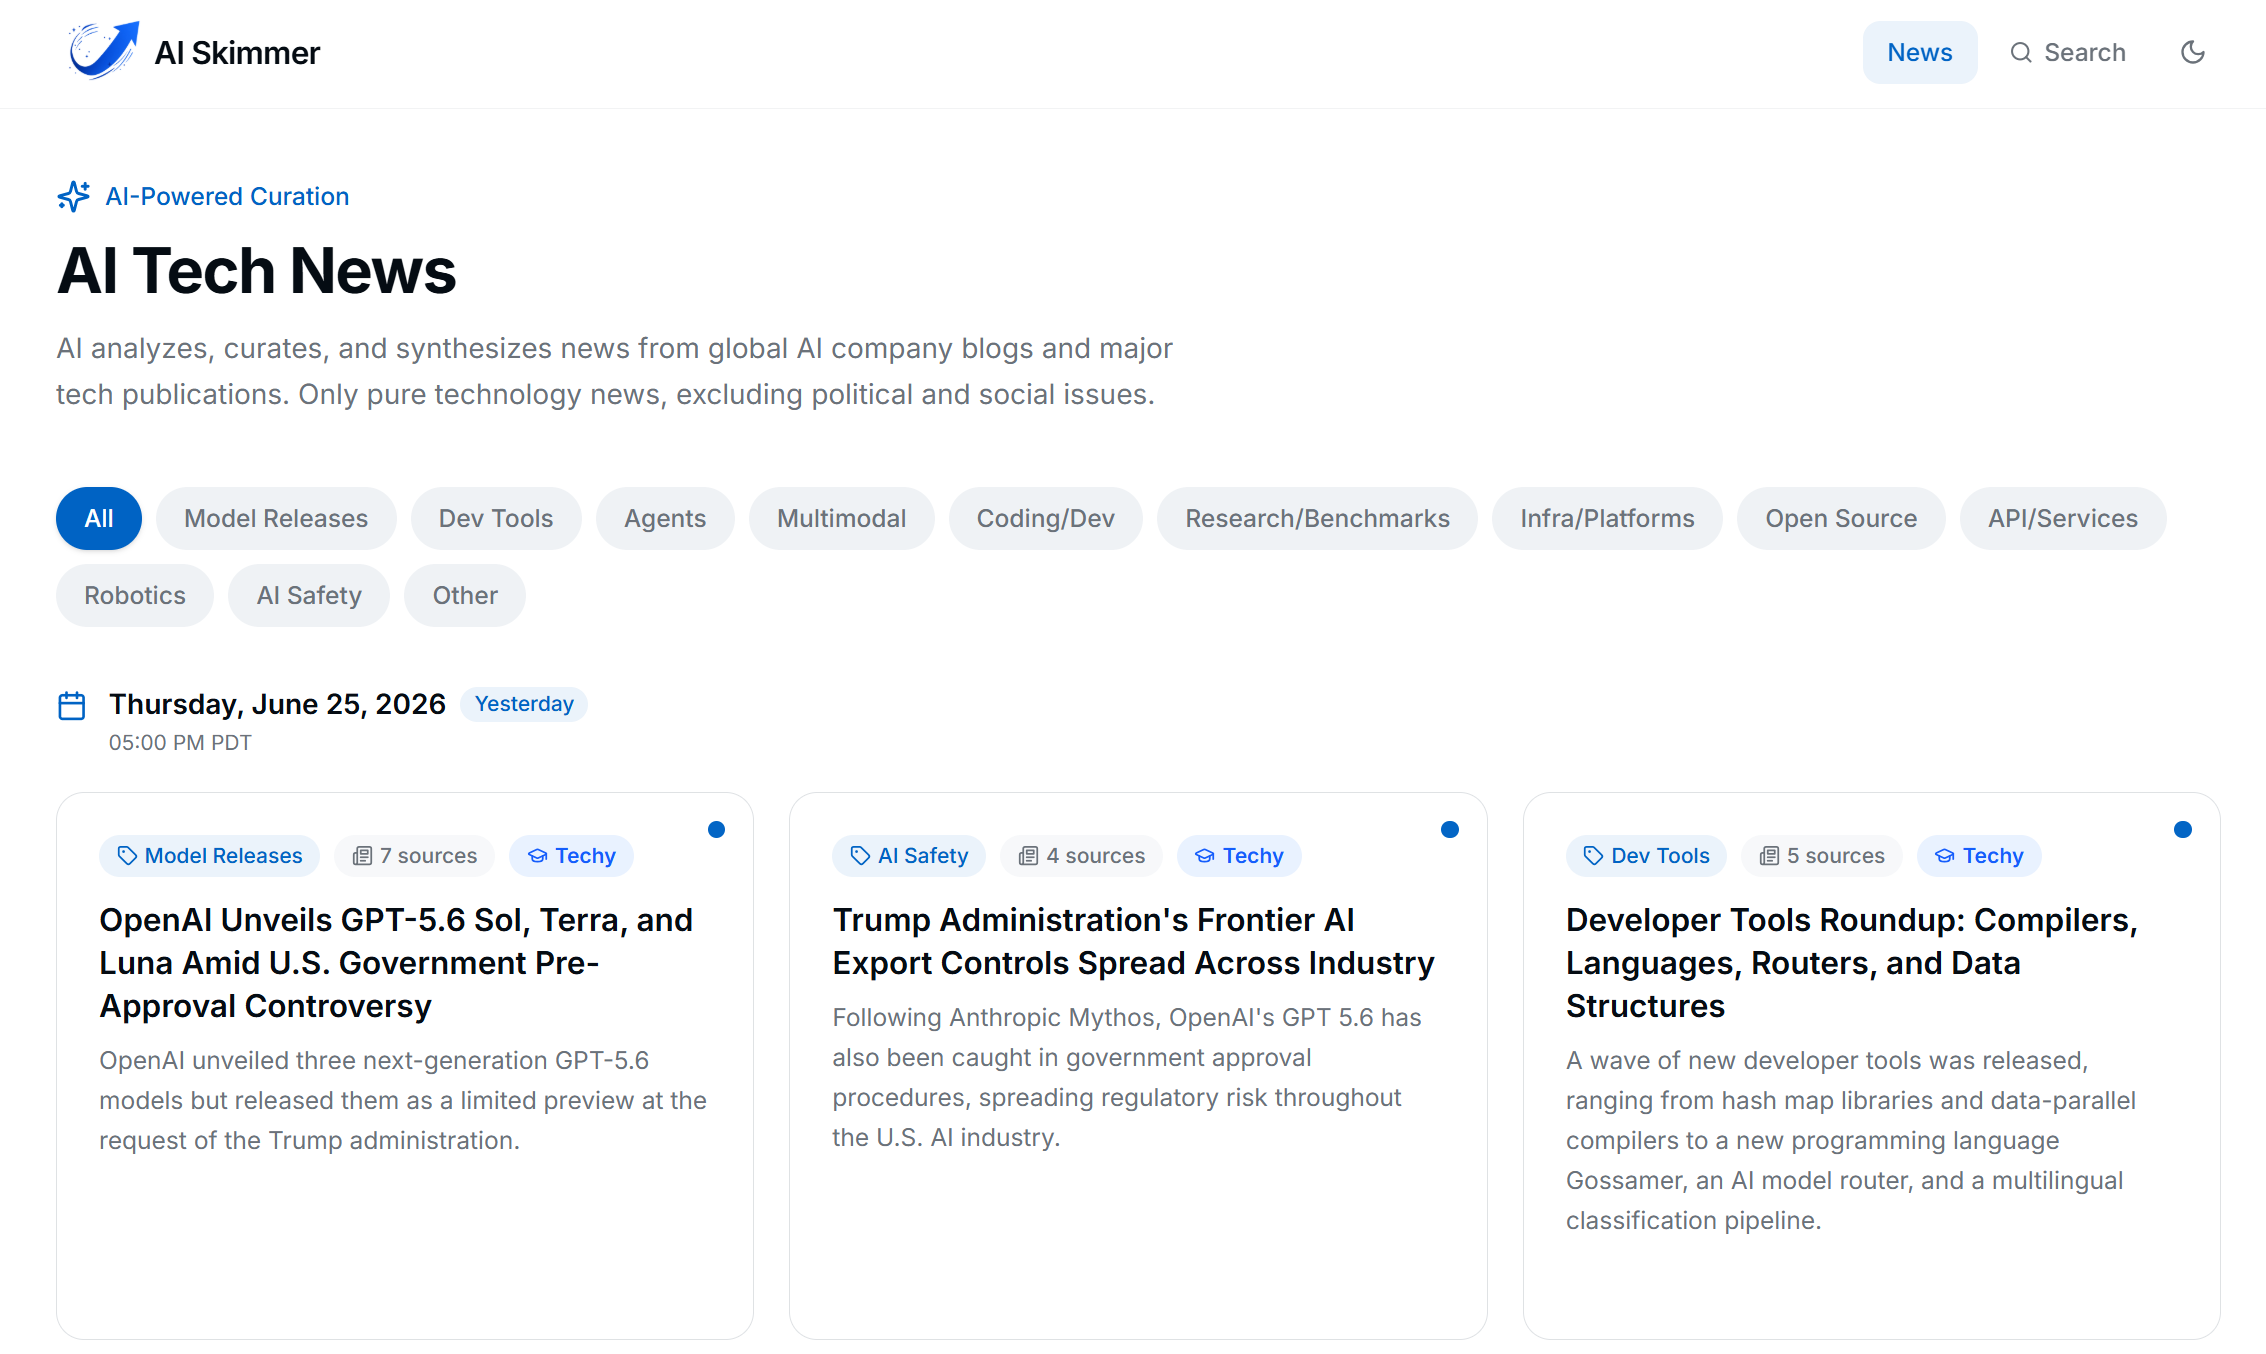This screenshot has height=1354, width=2266.
Task: Click the AI Skimmer rocket logo
Action: click(103, 51)
